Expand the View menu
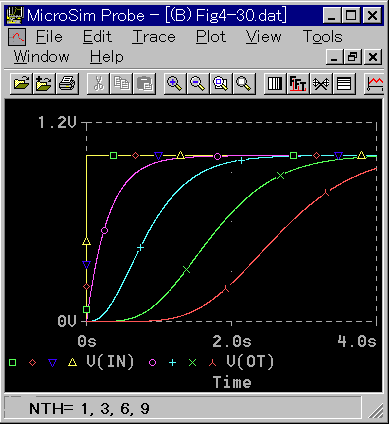The image size is (389, 425). pyautogui.click(x=263, y=37)
